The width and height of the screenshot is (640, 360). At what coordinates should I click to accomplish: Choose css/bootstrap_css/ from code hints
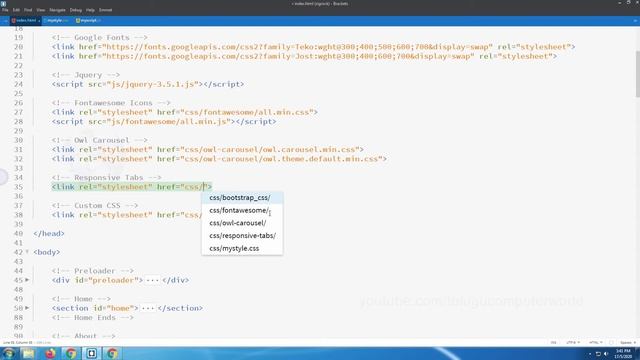[x=242, y=198]
